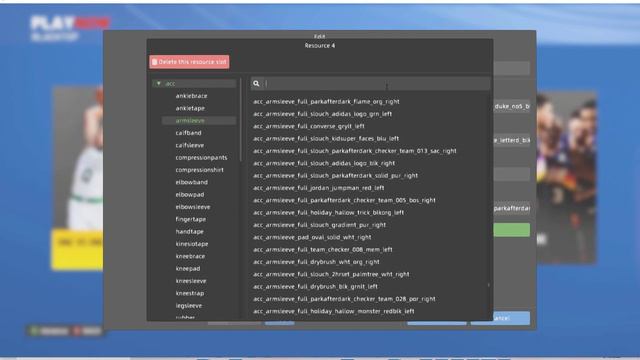Choose acc_armsleeve_full_holiday_hallow_trick_blkorg_left
This screenshot has height=360, width=640.
click(x=328, y=213)
